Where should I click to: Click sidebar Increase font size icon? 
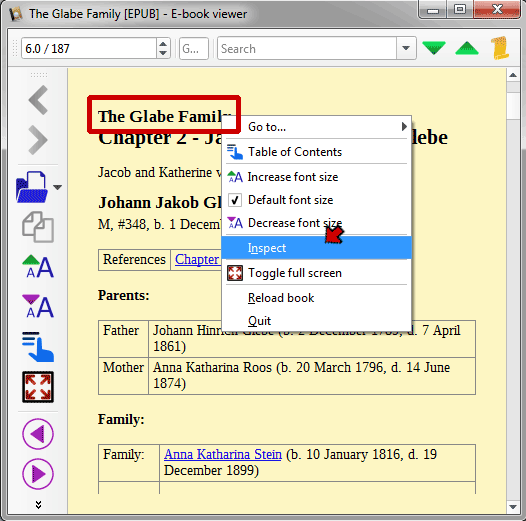click(x=38, y=267)
